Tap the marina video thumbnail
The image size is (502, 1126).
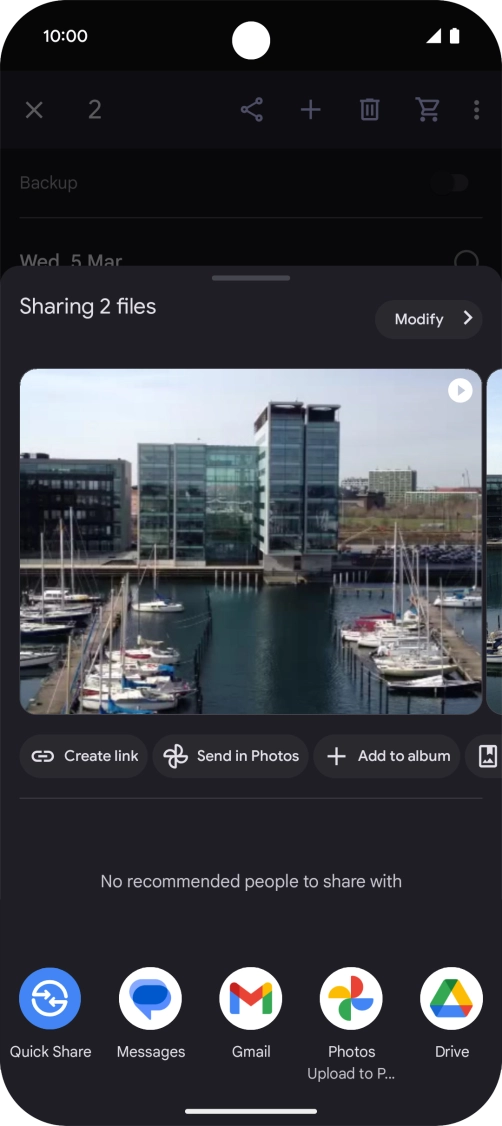pos(251,541)
